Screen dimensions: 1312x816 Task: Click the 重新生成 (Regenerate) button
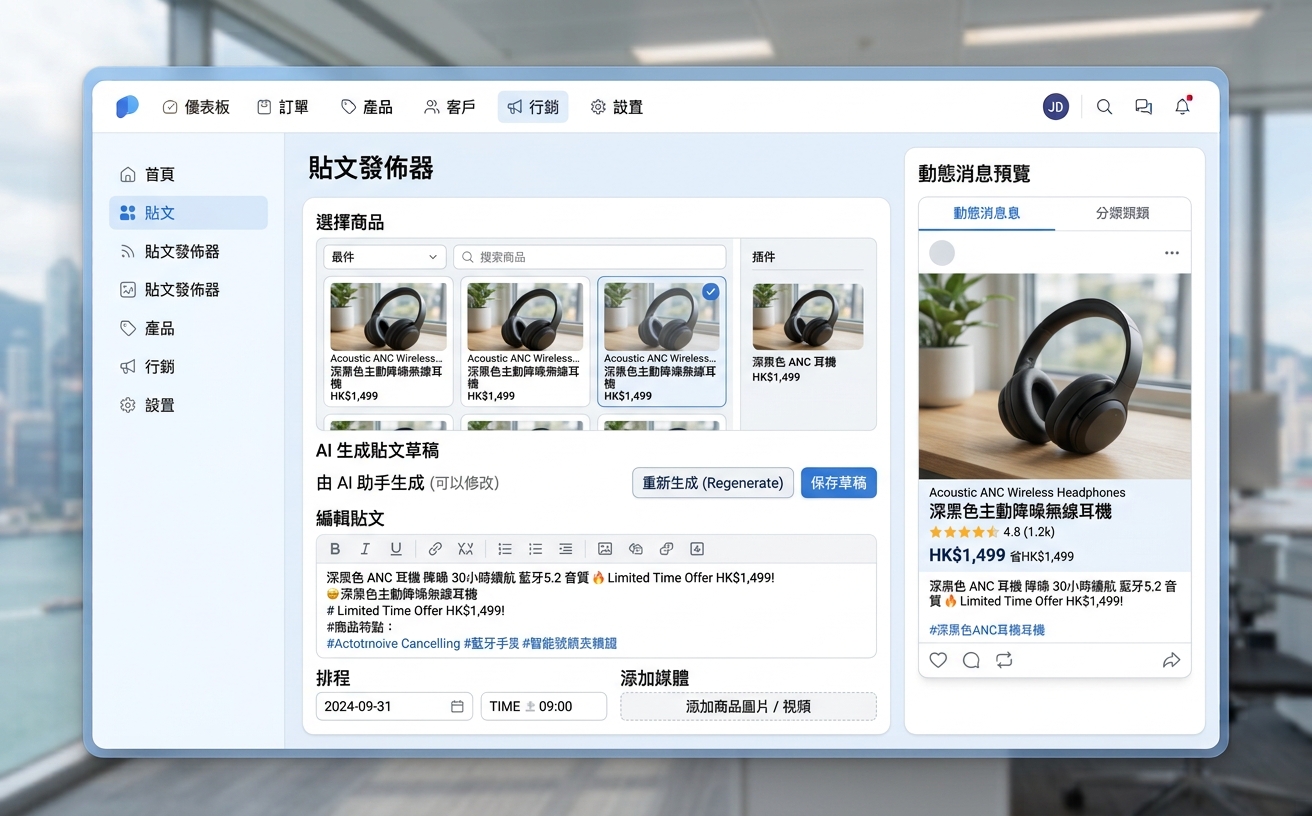713,483
